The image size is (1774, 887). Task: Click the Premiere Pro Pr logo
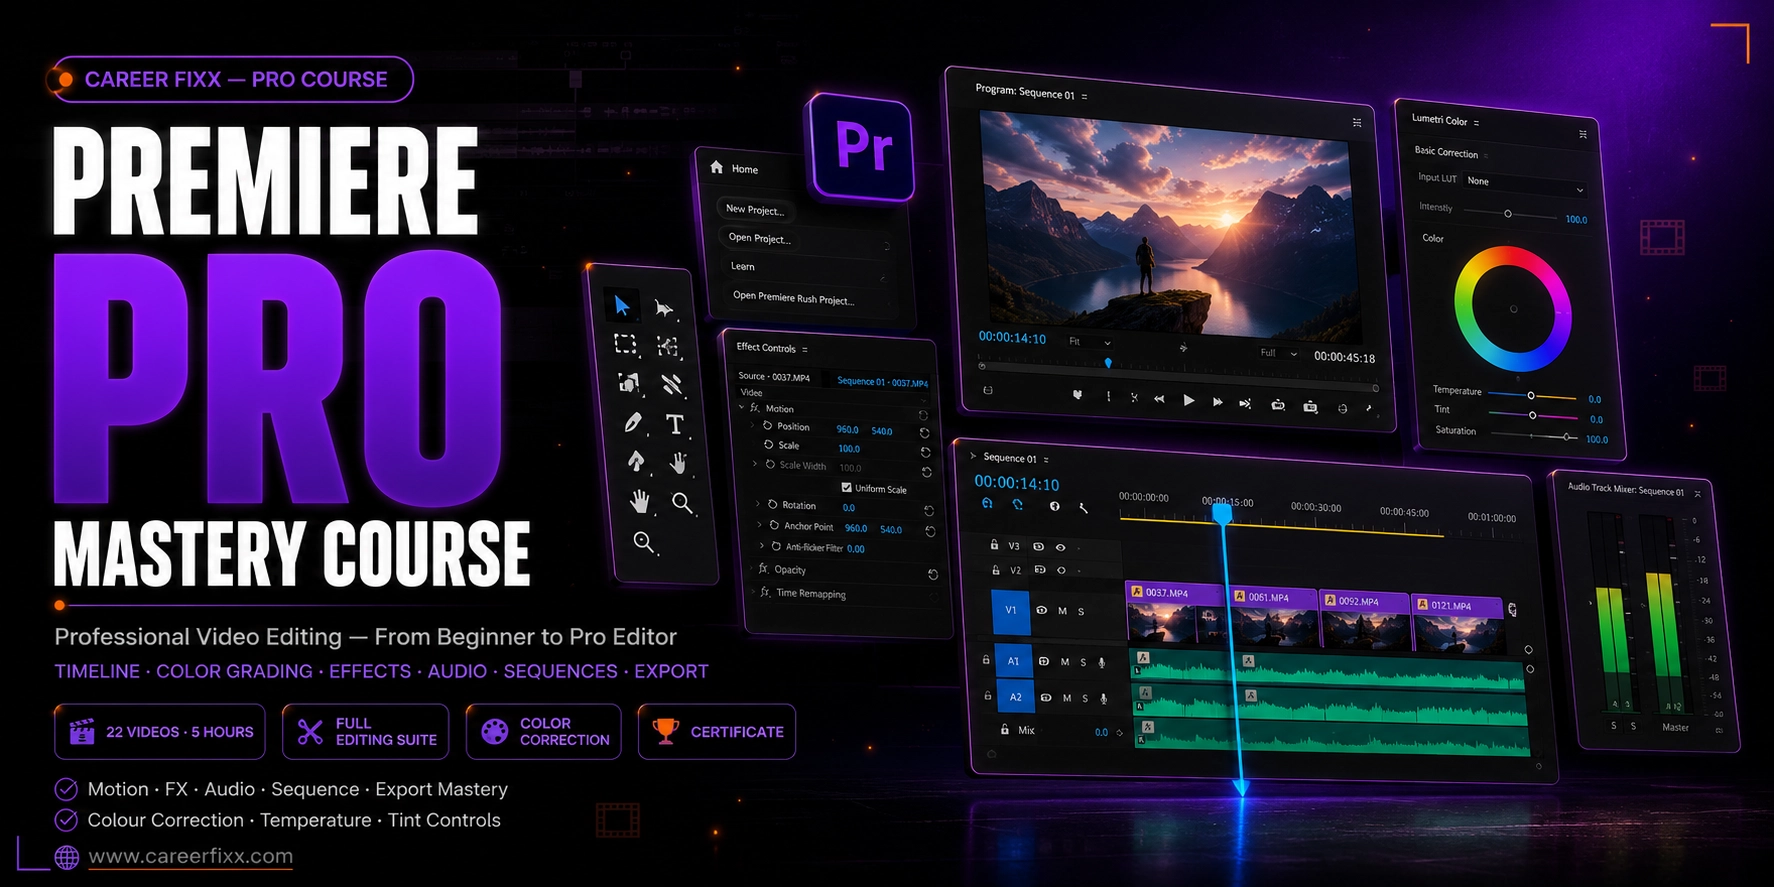(x=863, y=147)
